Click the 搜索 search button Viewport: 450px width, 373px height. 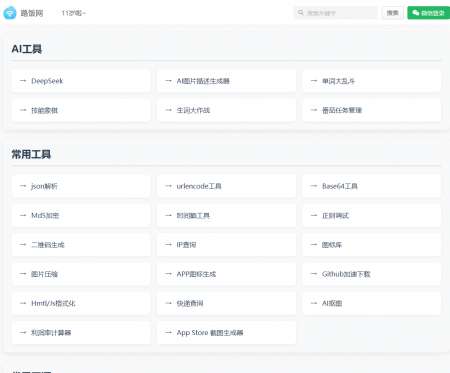pyautogui.click(x=392, y=13)
